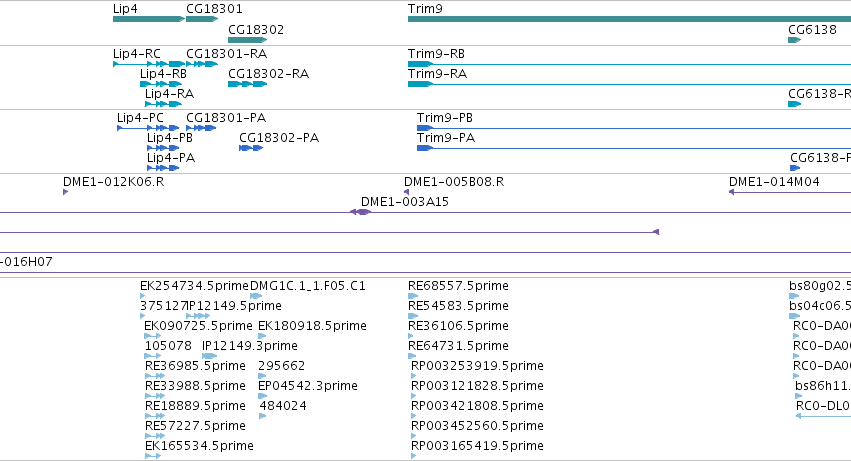Select the CG18302 gene bar

coord(247,40)
